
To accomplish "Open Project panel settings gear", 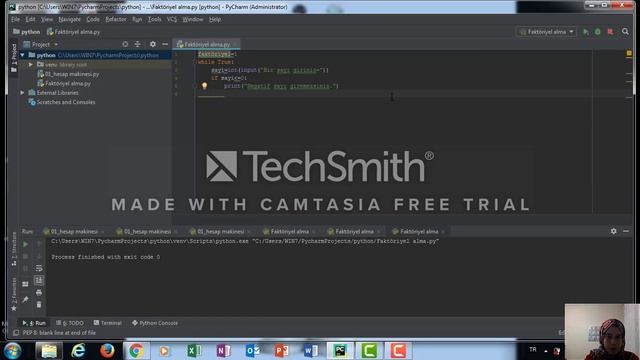I will [x=153, y=44].
